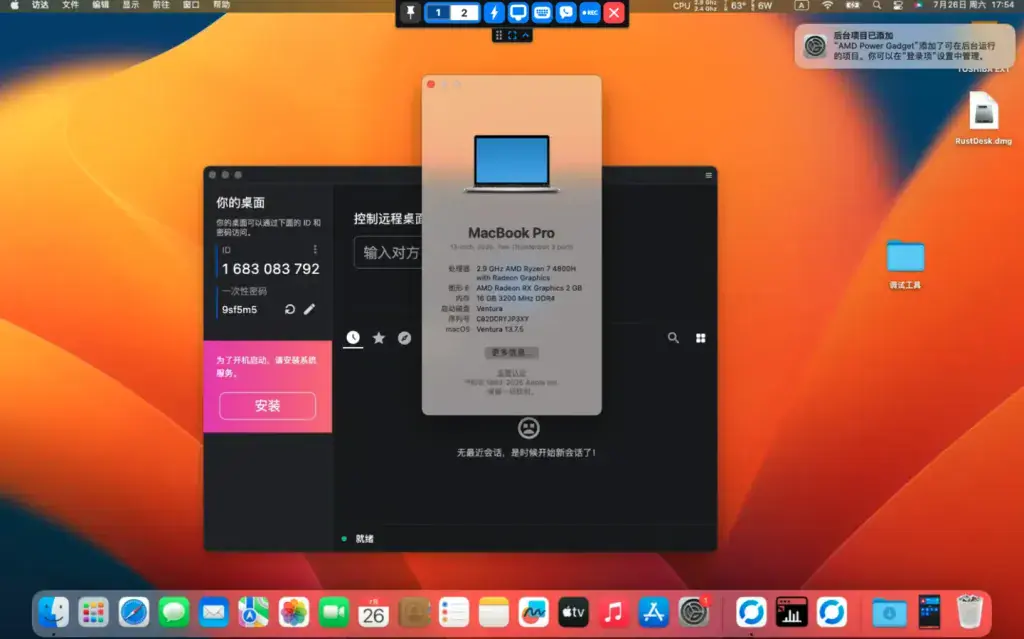This screenshot has height=639, width=1024.
Task: Open the display settings monitor icon
Action: coord(518,12)
